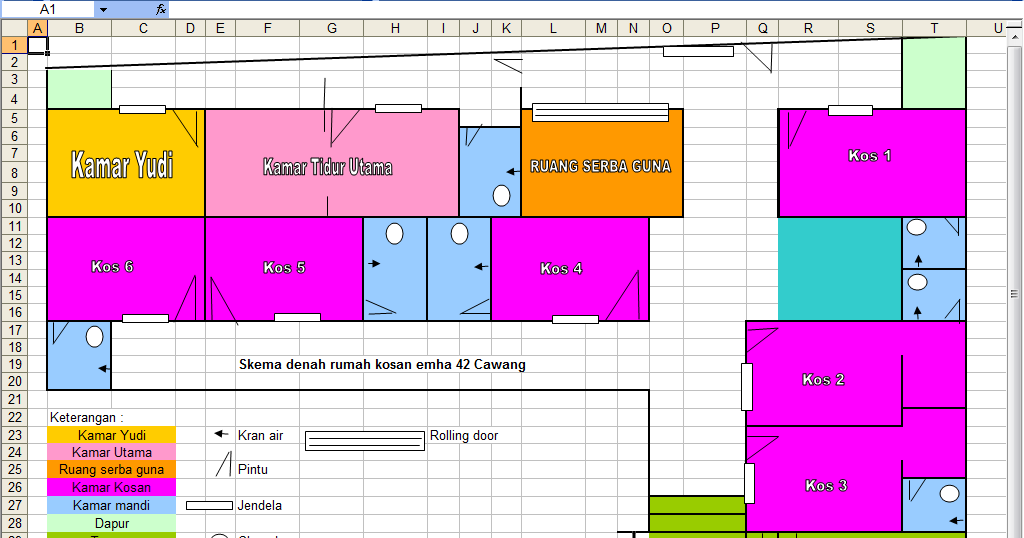Select row 25 header

coord(14,469)
